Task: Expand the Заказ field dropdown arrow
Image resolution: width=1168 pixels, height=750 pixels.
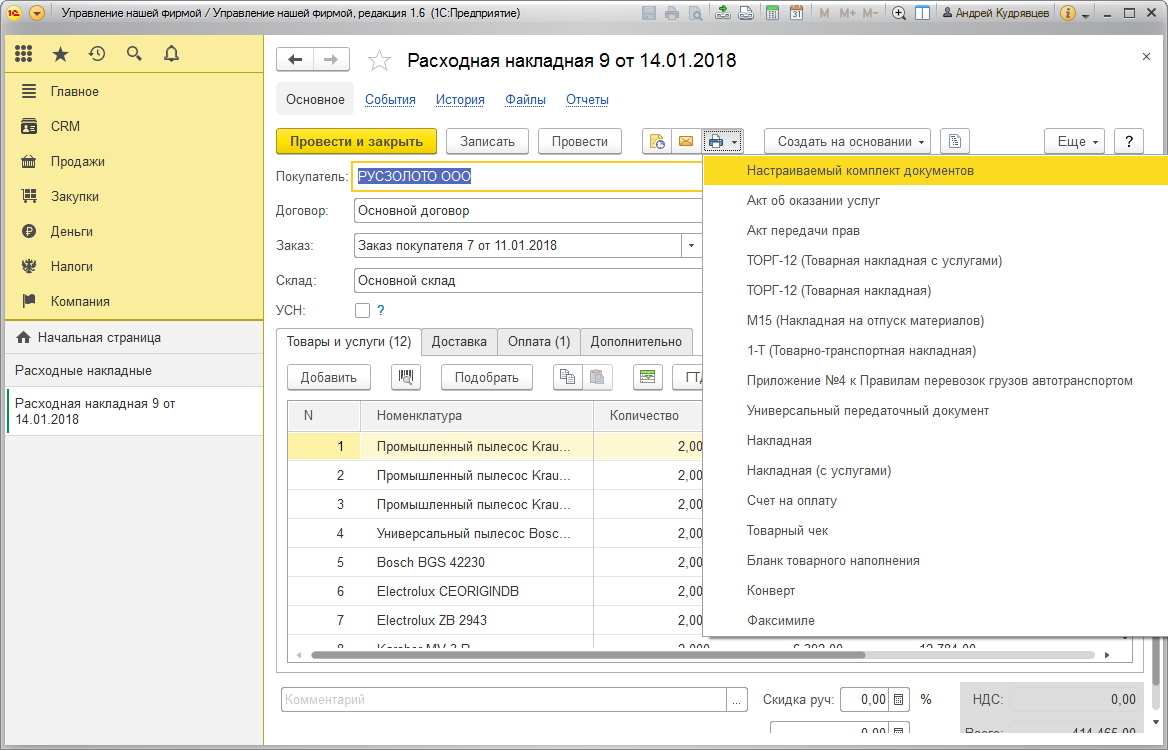Action: 691,246
